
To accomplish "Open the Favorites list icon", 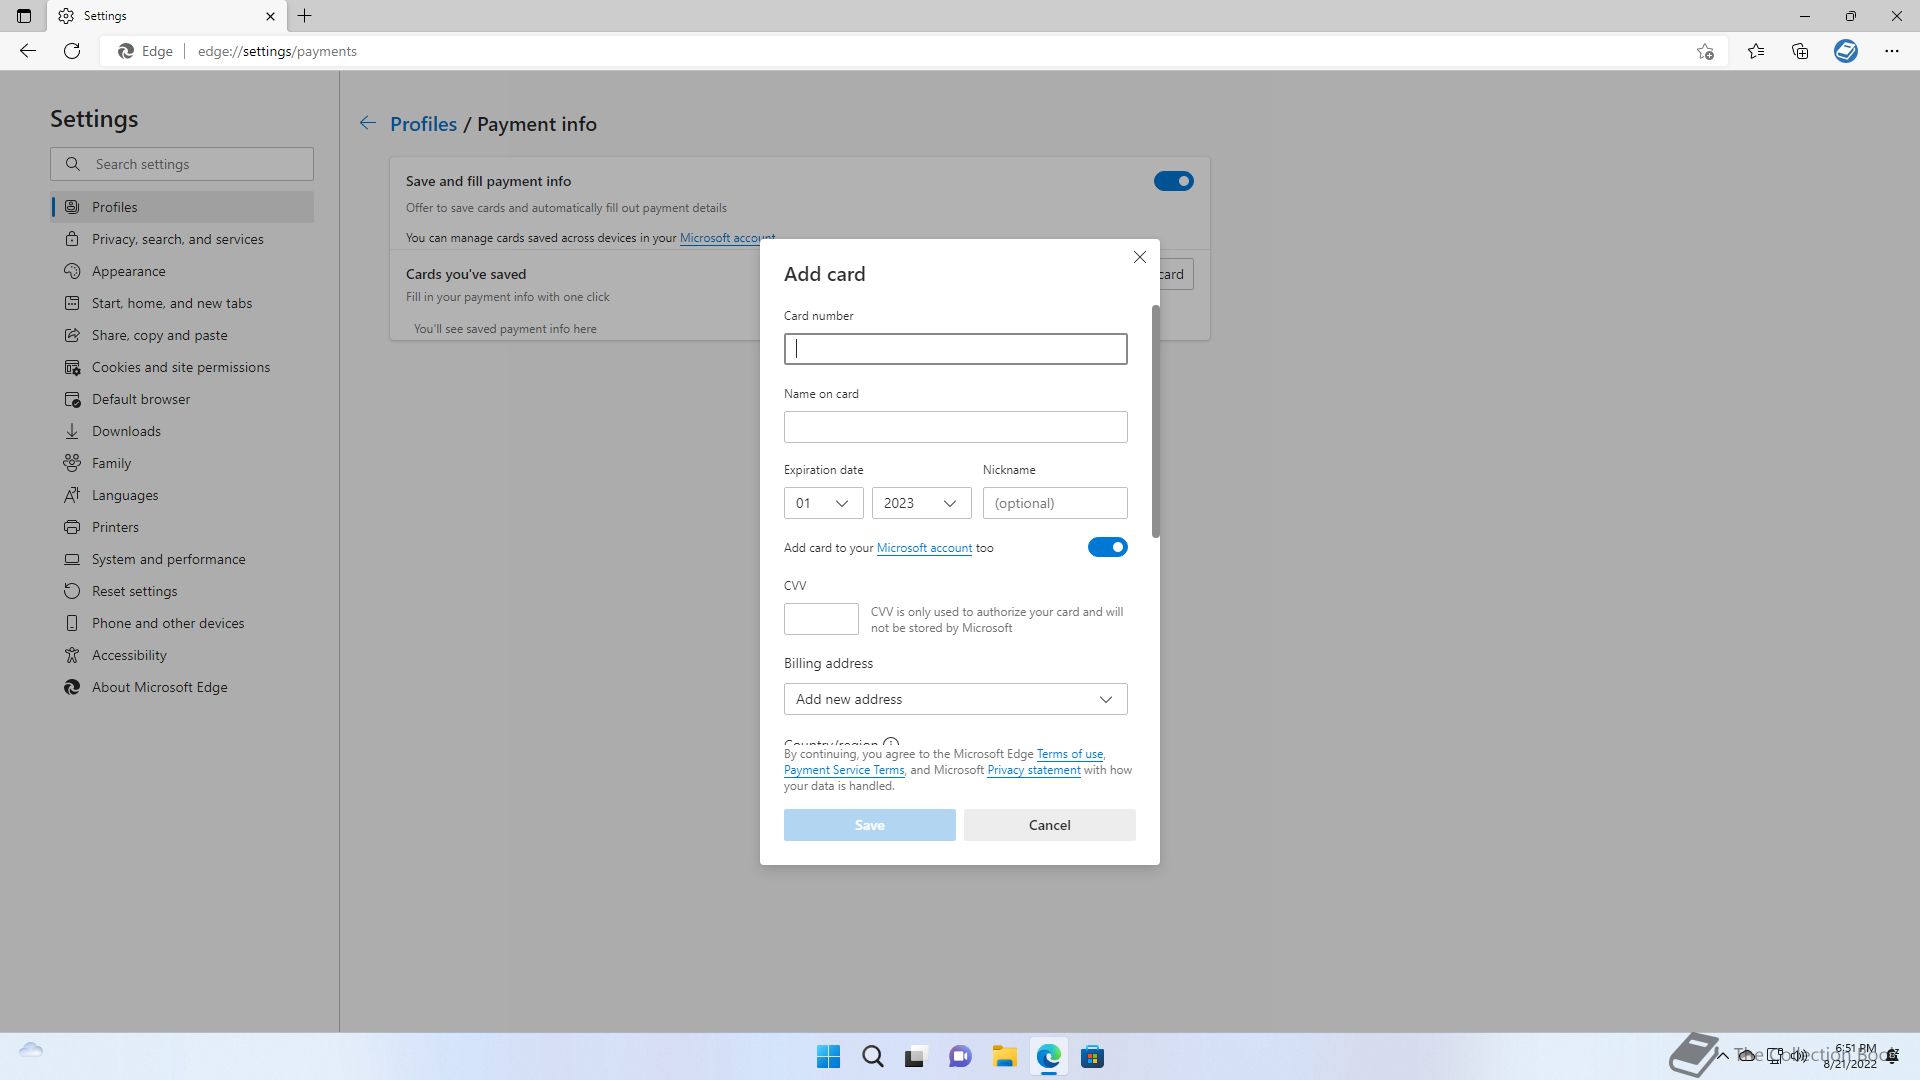I will (x=1756, y=51).
